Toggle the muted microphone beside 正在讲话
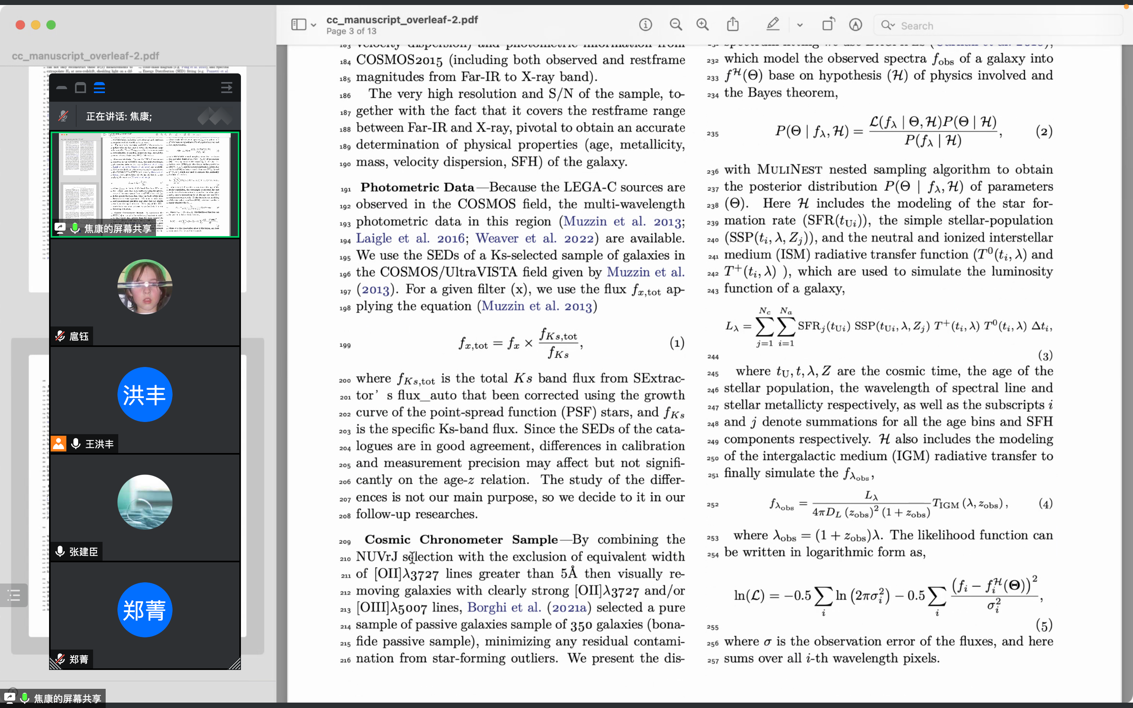1133x708 pixels. 63,116
